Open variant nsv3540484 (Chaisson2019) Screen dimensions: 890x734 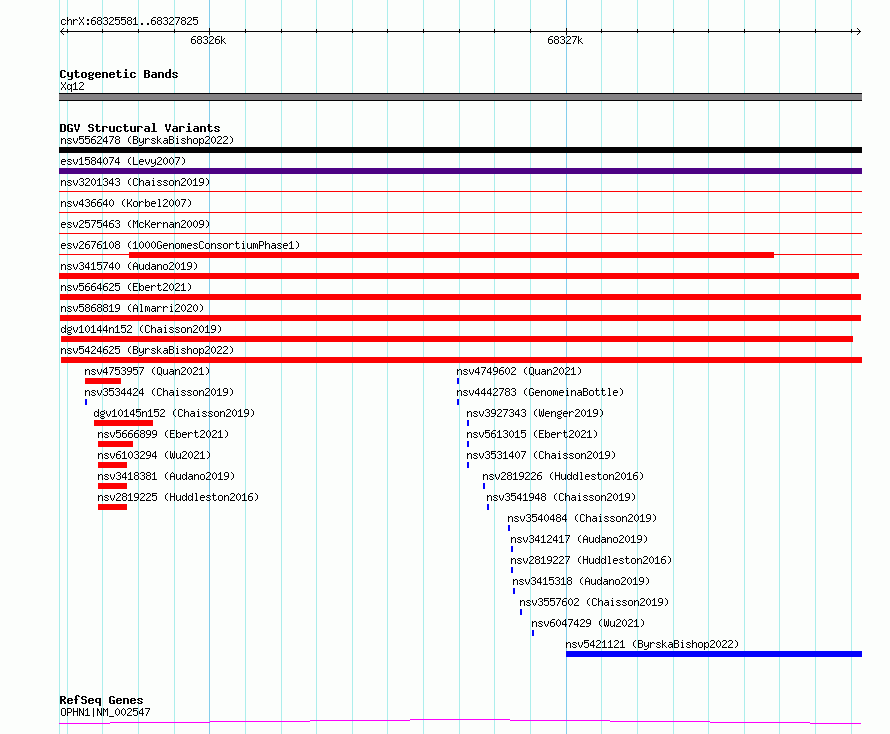[x=582, y=518]
